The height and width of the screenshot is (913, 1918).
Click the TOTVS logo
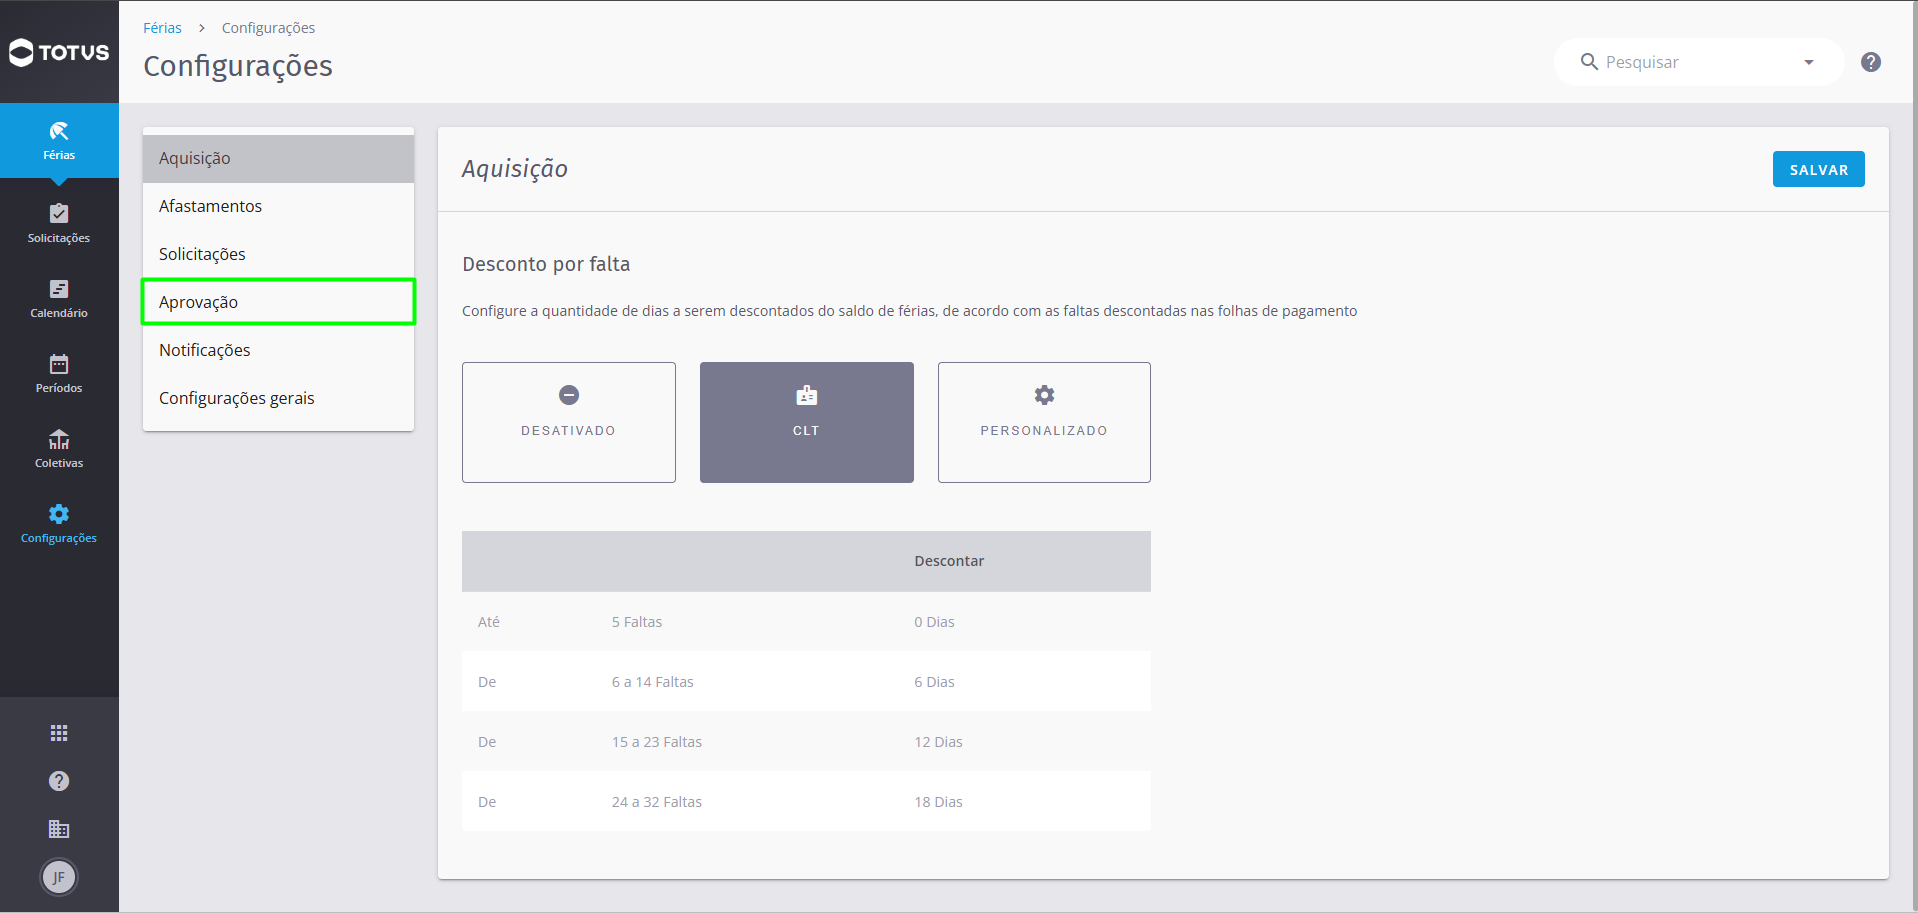[x=59, y=52]
